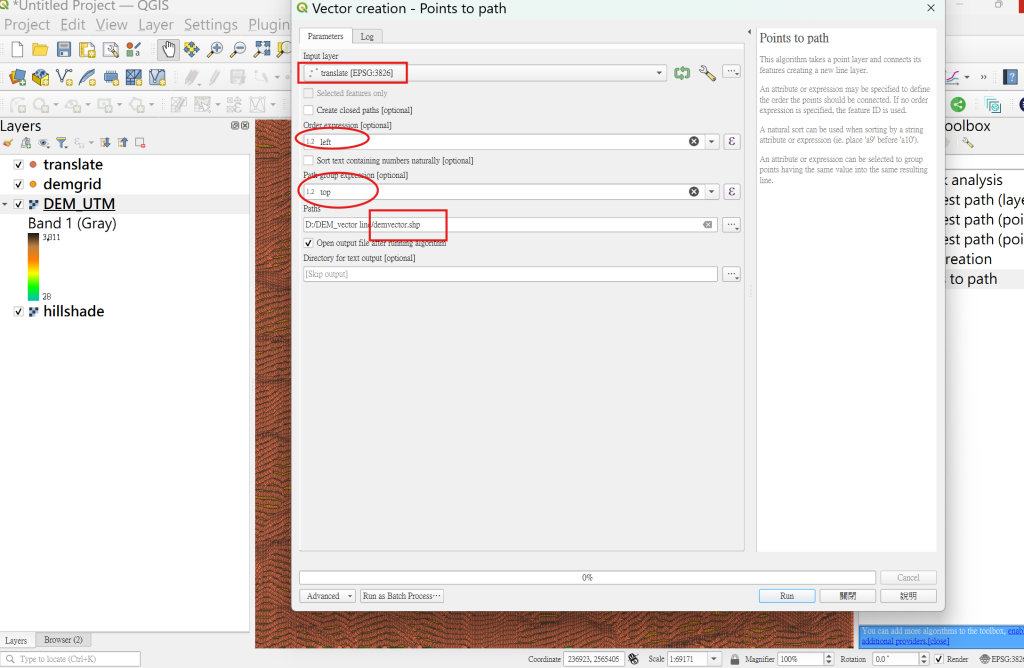
Task: Toggle visibility of the DEM_UTM layer
Action: (18, 204)
